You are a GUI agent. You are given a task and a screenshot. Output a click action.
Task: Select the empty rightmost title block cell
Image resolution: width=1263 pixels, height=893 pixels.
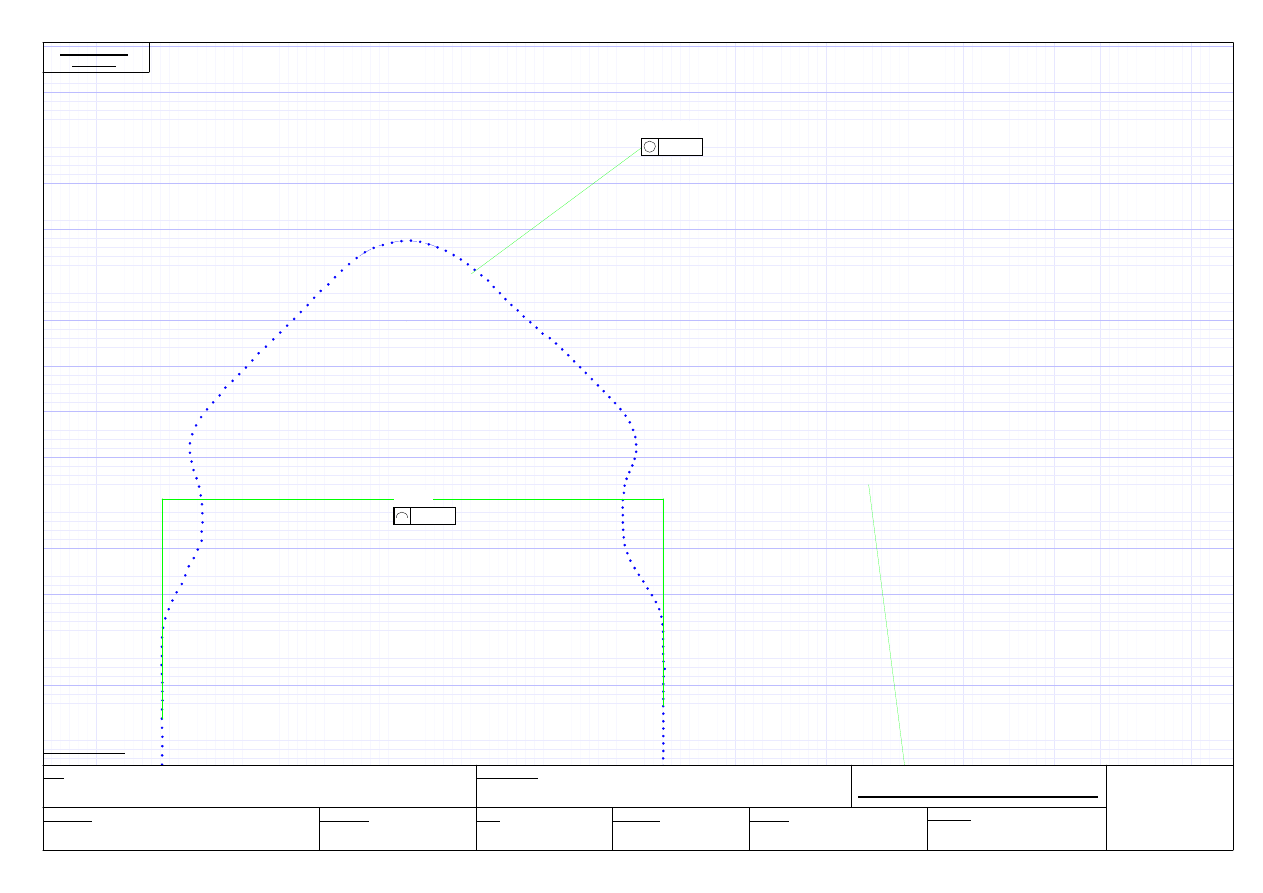click(1169, 808)
